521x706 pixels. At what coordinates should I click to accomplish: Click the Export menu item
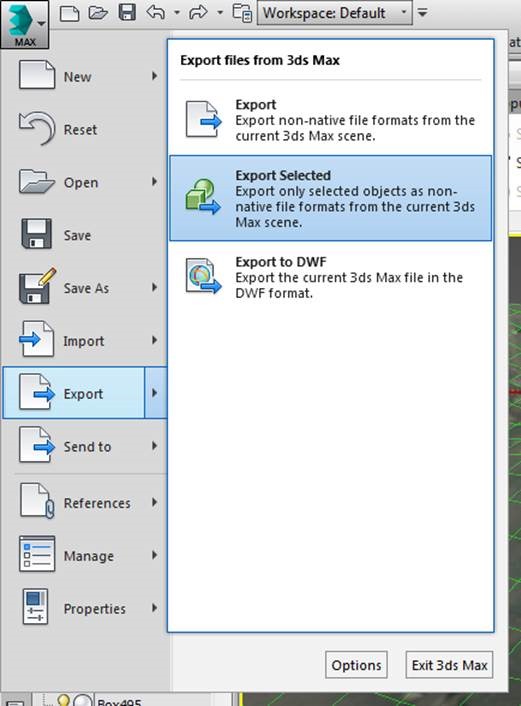pyautogui.click(x=74, y=393)
